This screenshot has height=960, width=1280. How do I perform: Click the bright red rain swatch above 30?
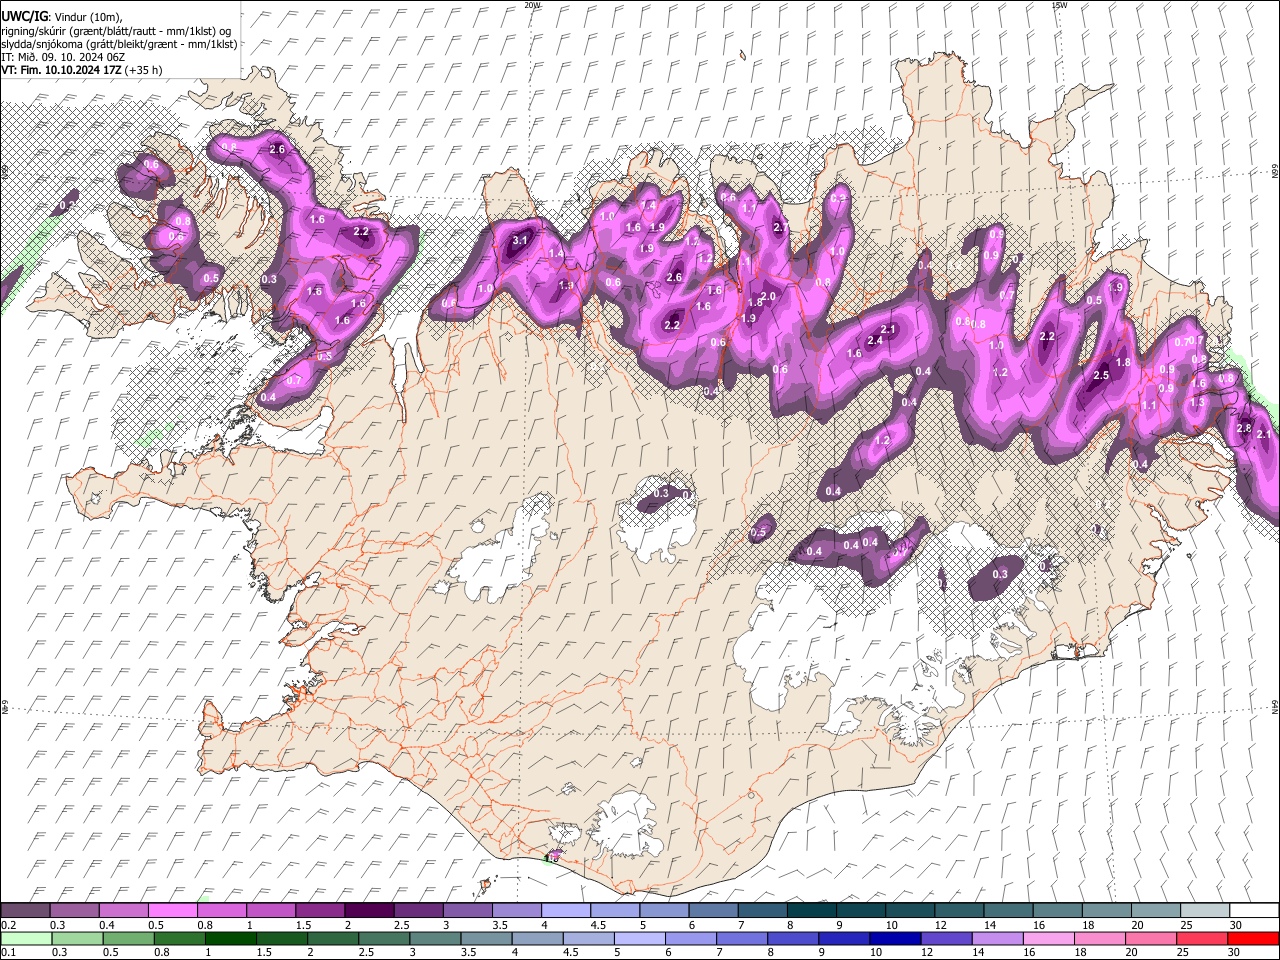(x=1253, y=938)
